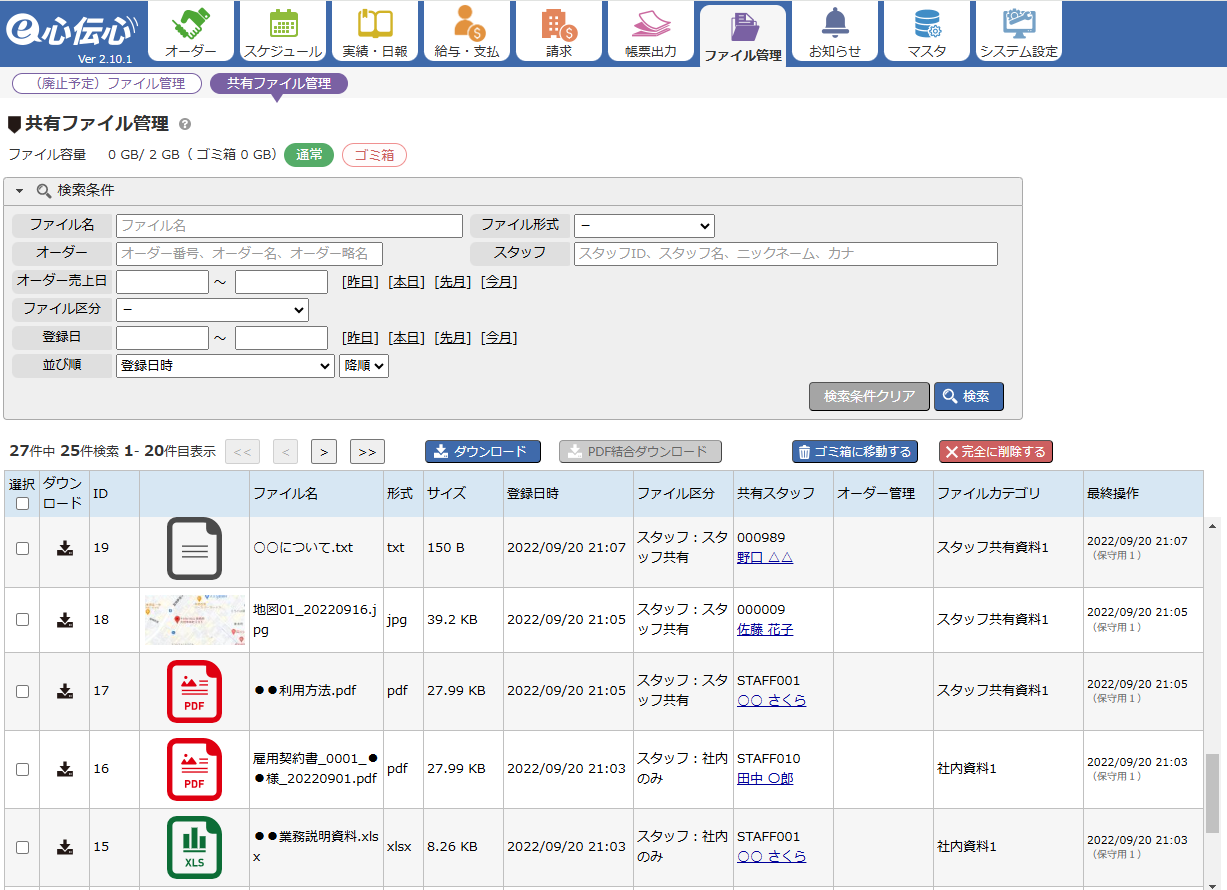Focus the オーダー売上日 end date field

(281, 282)
